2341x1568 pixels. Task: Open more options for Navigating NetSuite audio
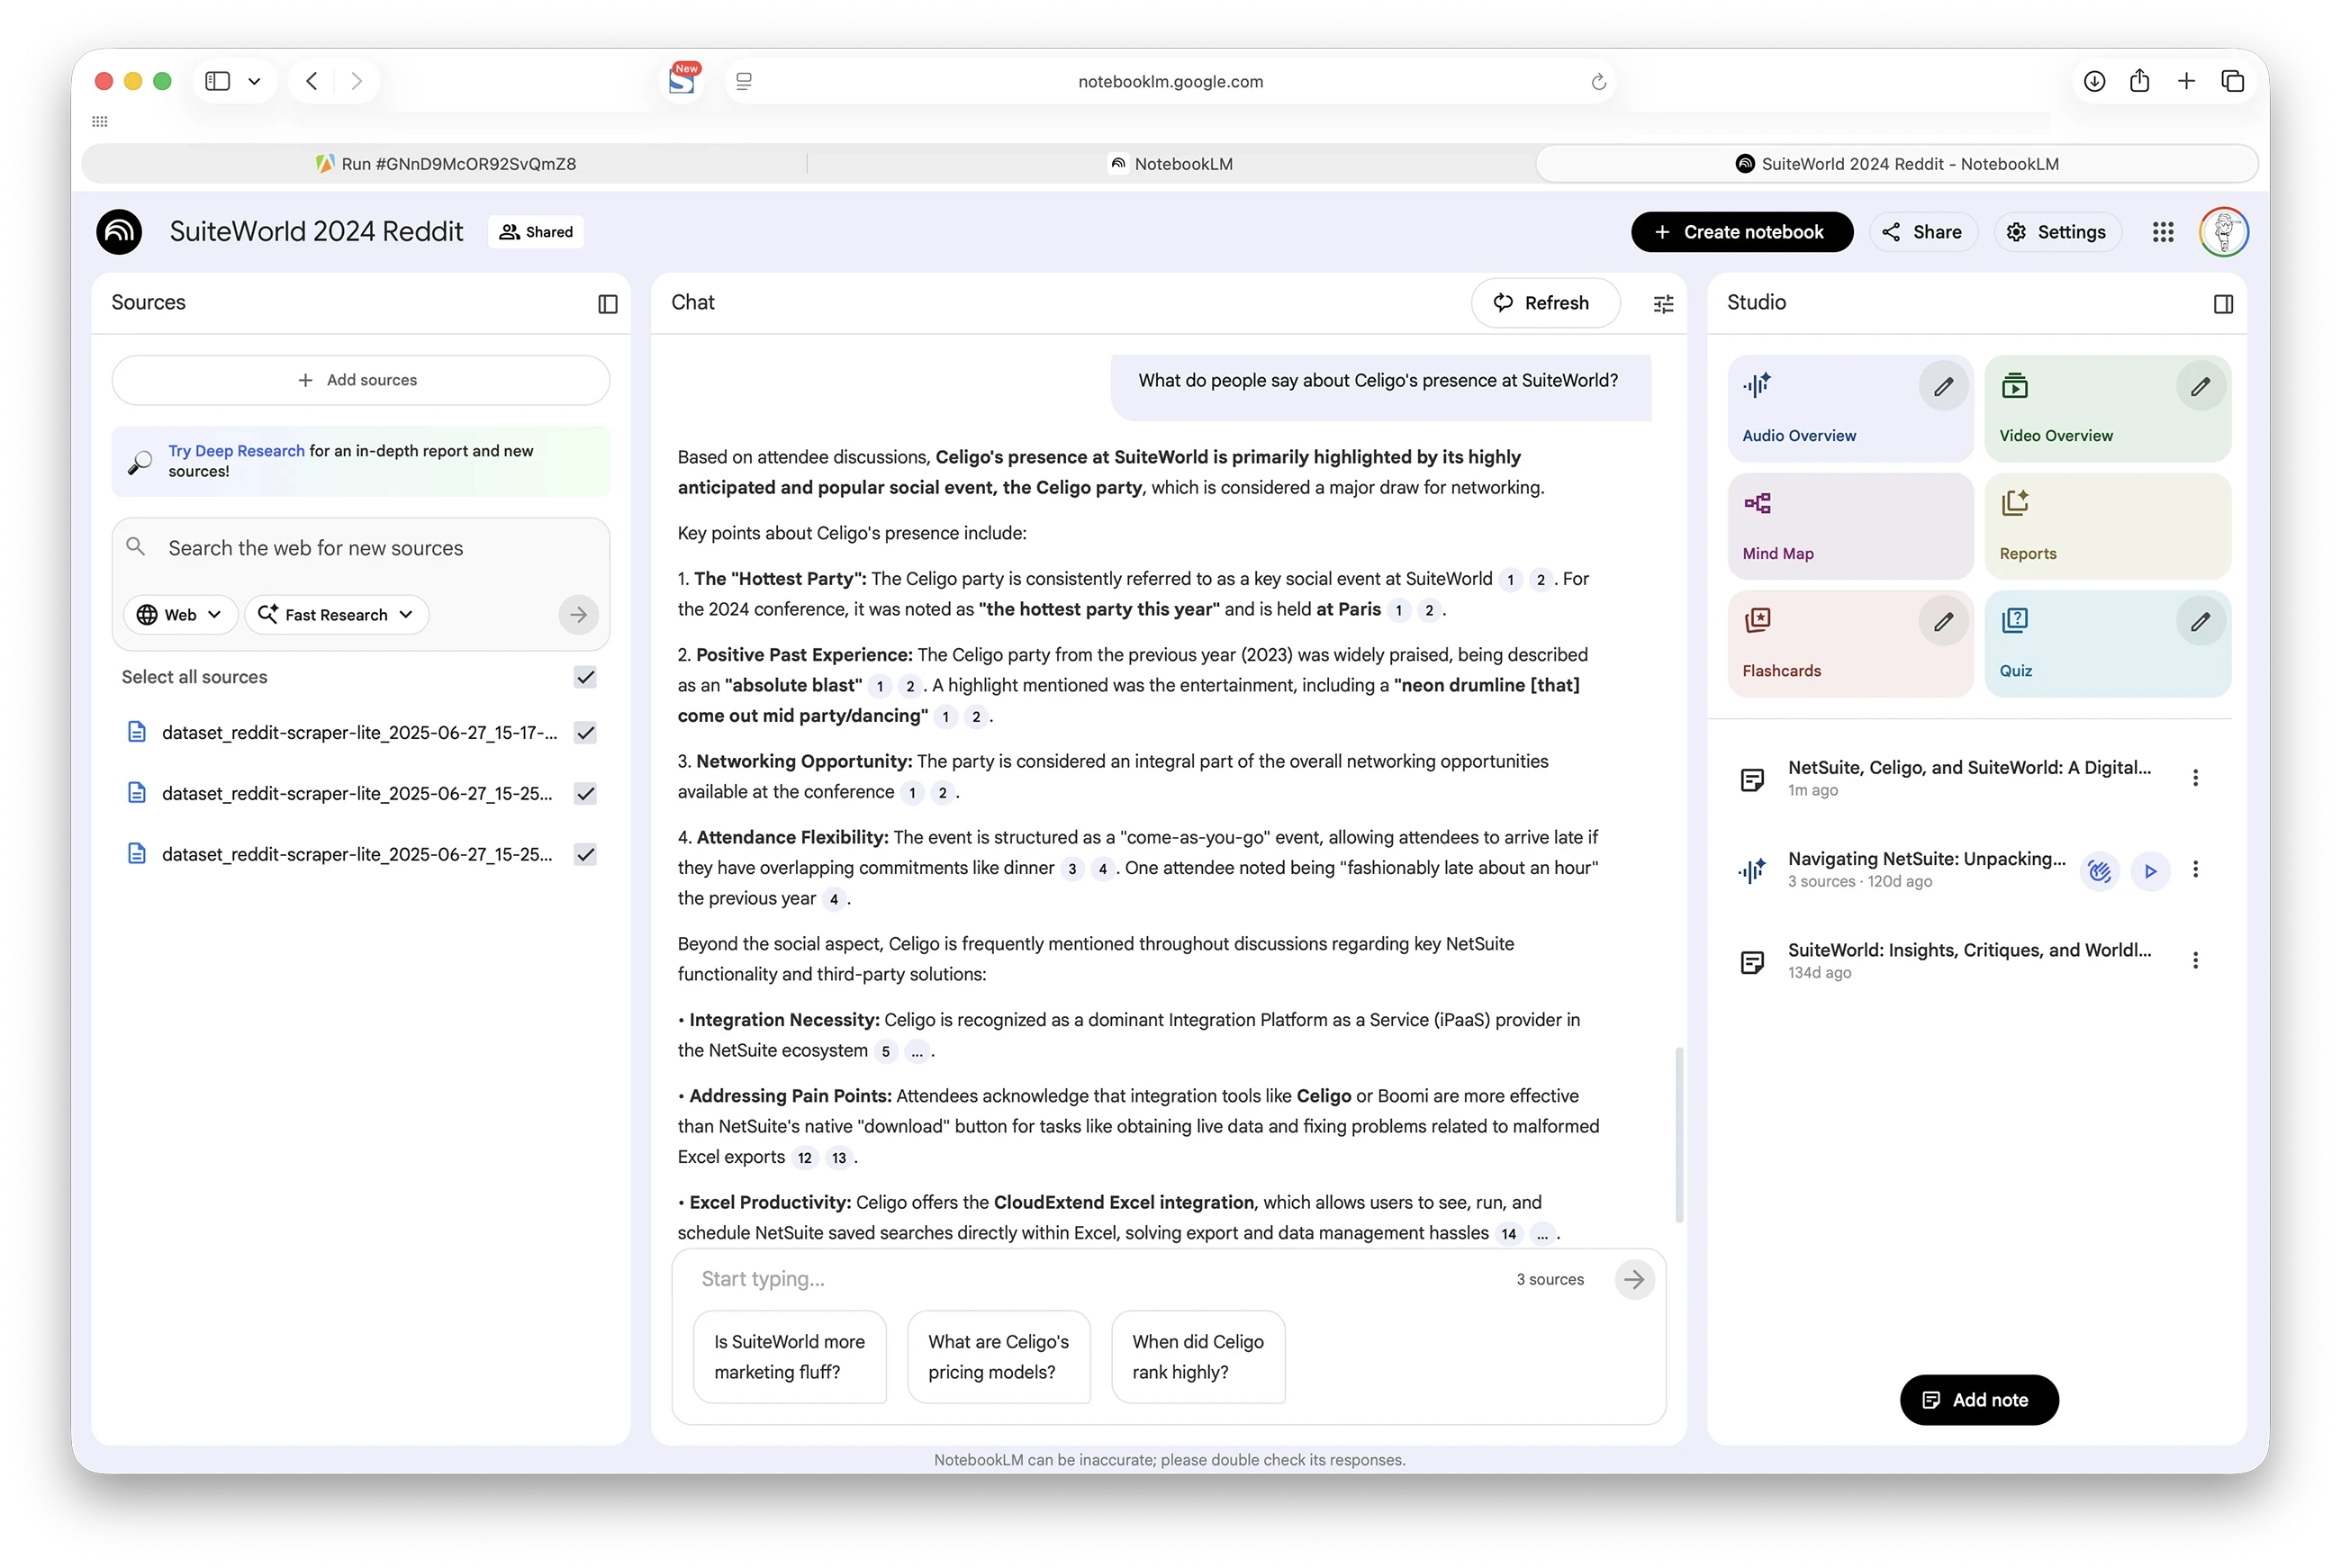[2195, 869]
